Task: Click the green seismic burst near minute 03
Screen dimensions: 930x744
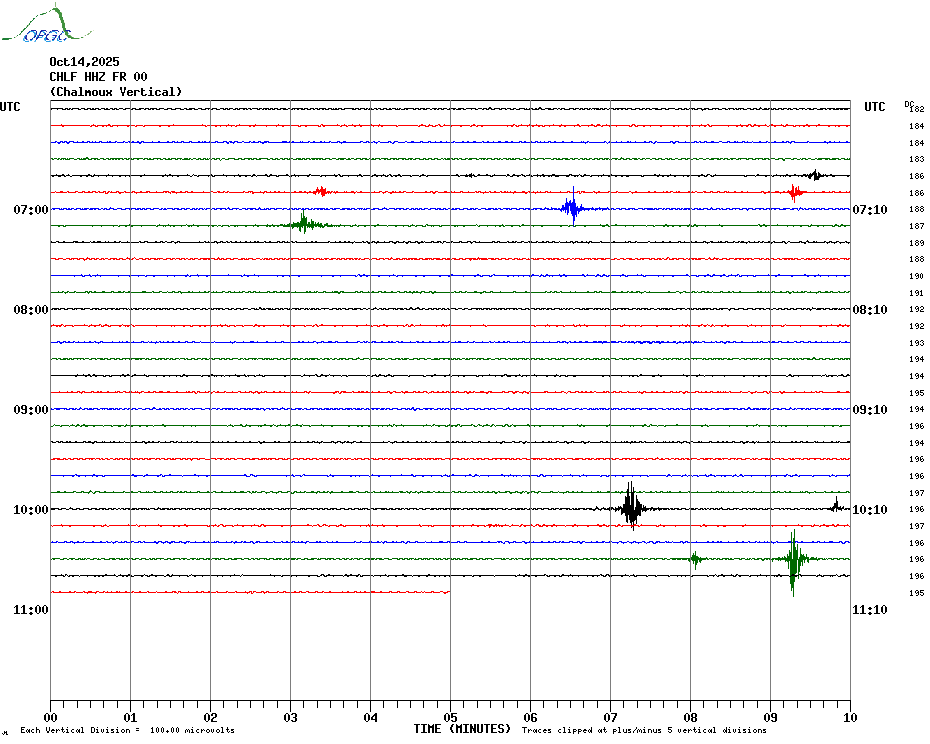Action: 304,225
